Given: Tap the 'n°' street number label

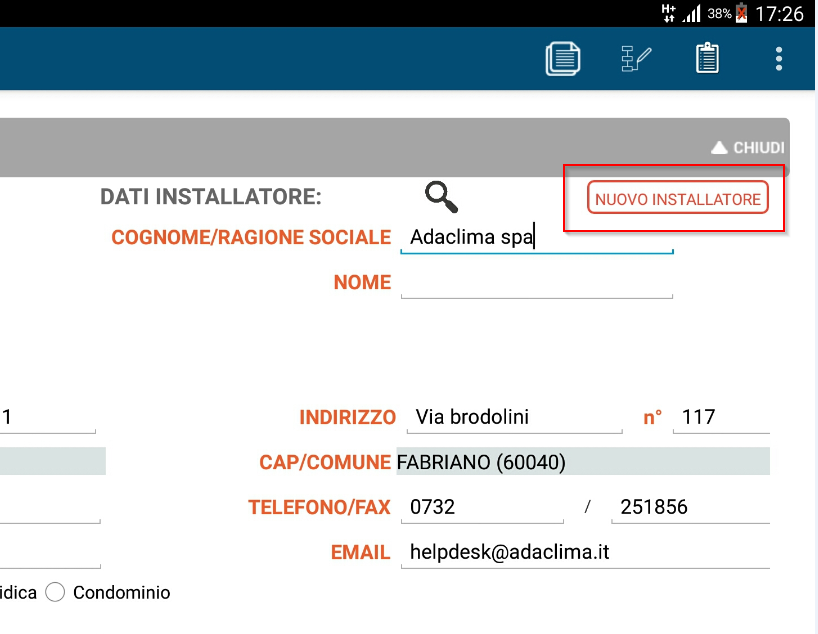Looking at the screenshot, I should [x=653, y=417].
